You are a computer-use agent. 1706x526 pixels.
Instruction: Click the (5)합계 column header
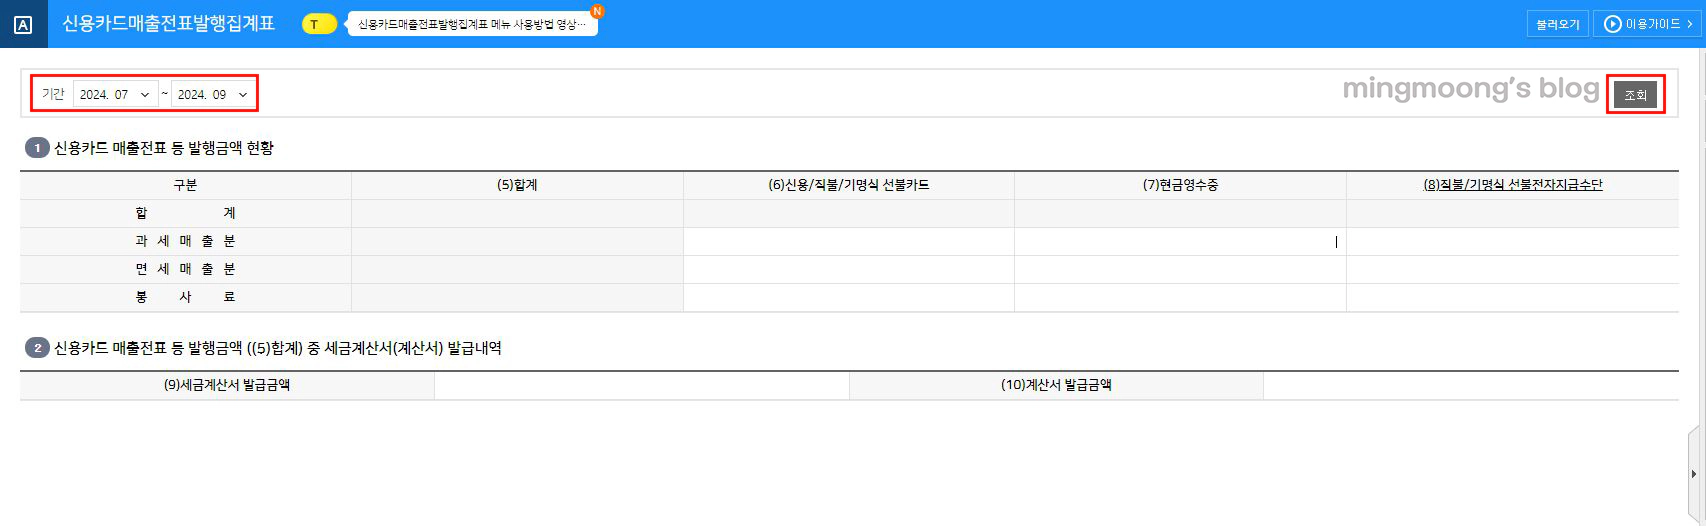(x=517, y=185)
